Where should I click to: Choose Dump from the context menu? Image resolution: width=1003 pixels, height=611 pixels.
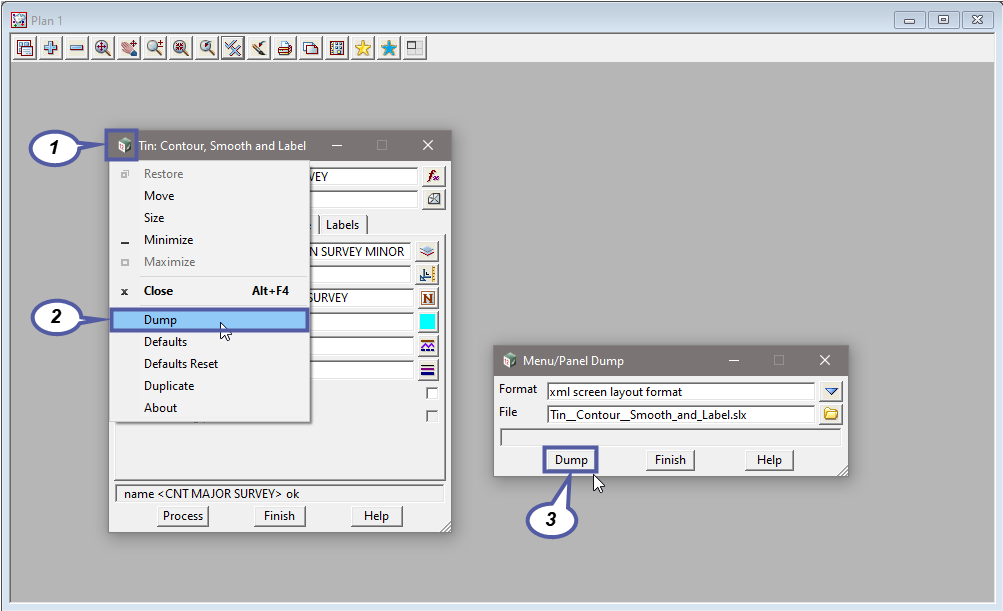click(x=160, y=320)
